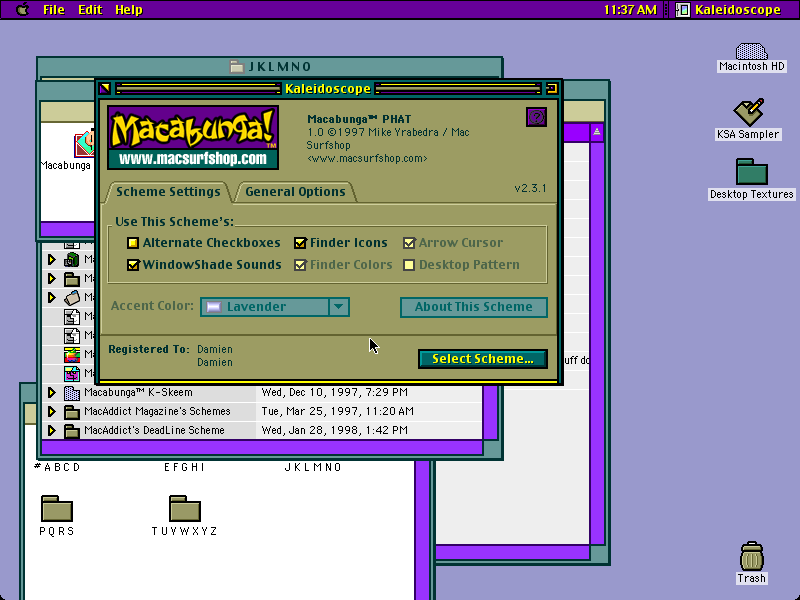800x600 pixels.
Task: Switch to the Scheme Settings tab
Action: (x=168, y=192)
